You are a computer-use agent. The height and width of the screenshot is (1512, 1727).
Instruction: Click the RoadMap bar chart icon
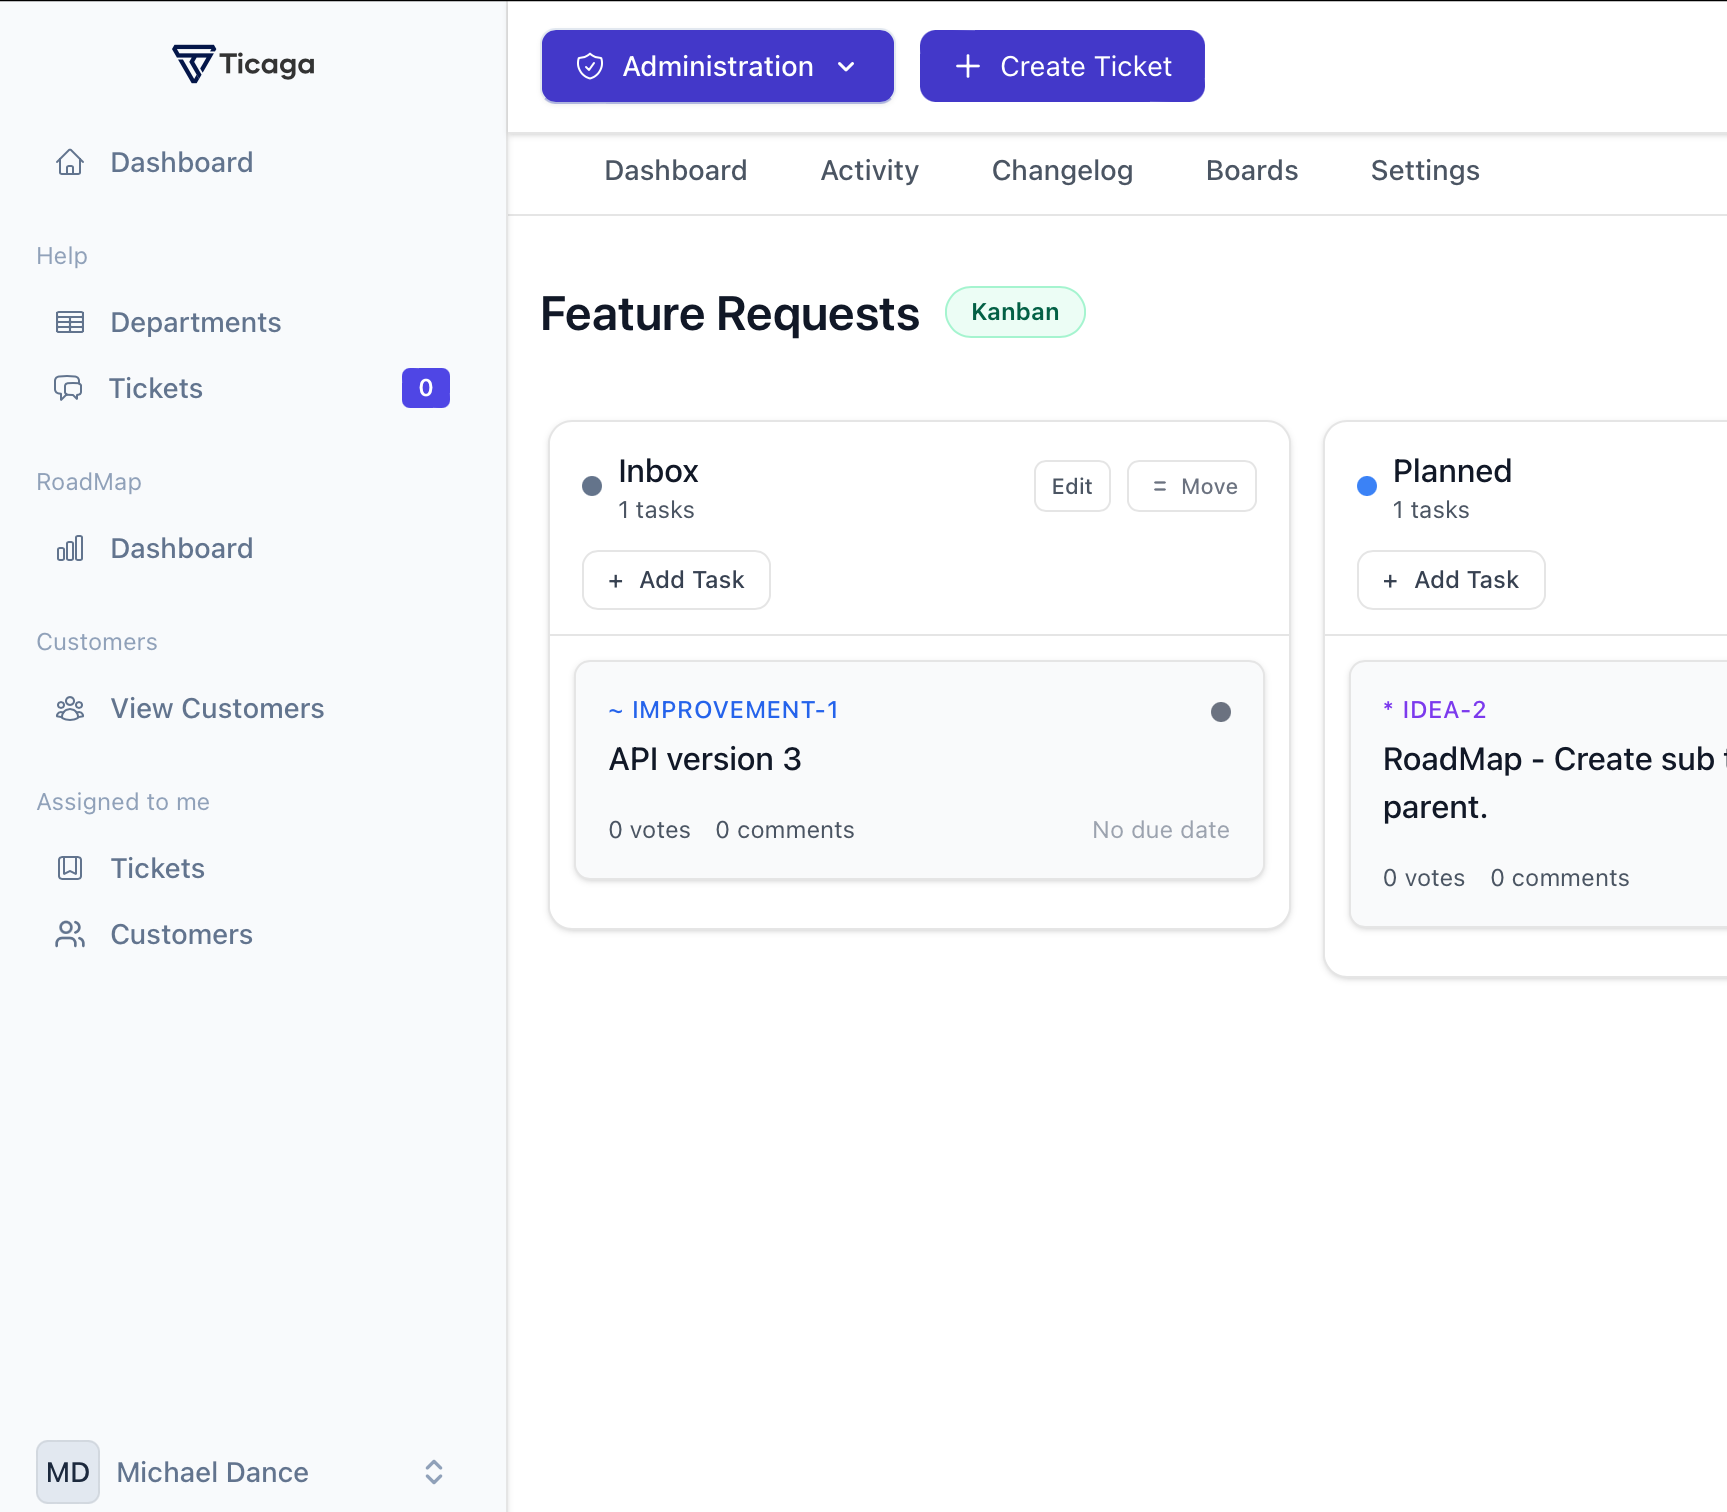70,548
